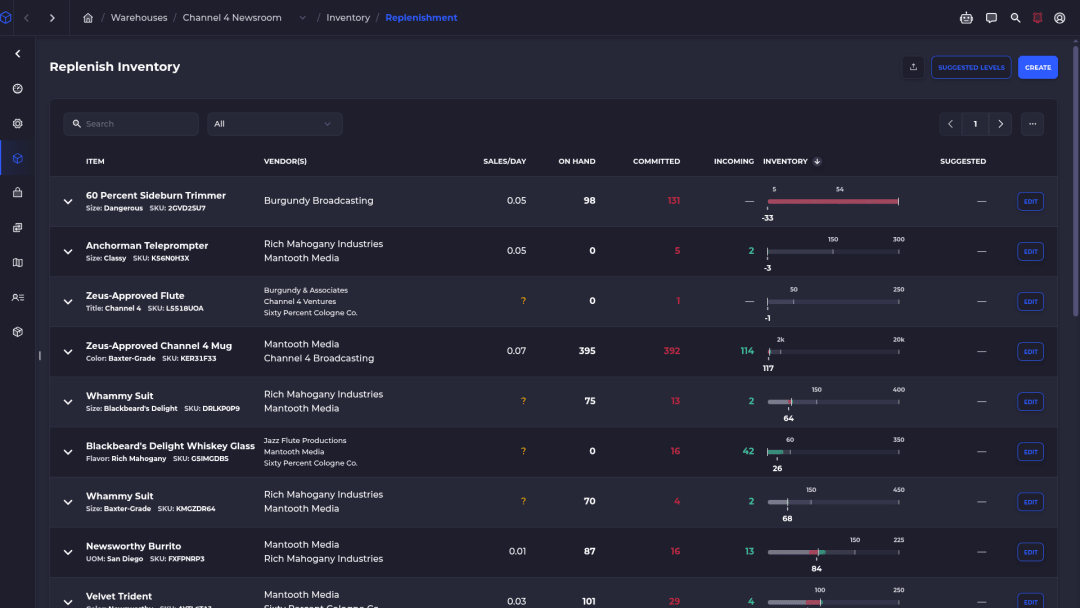Sort by the Item column header

(x=95, y=162)
